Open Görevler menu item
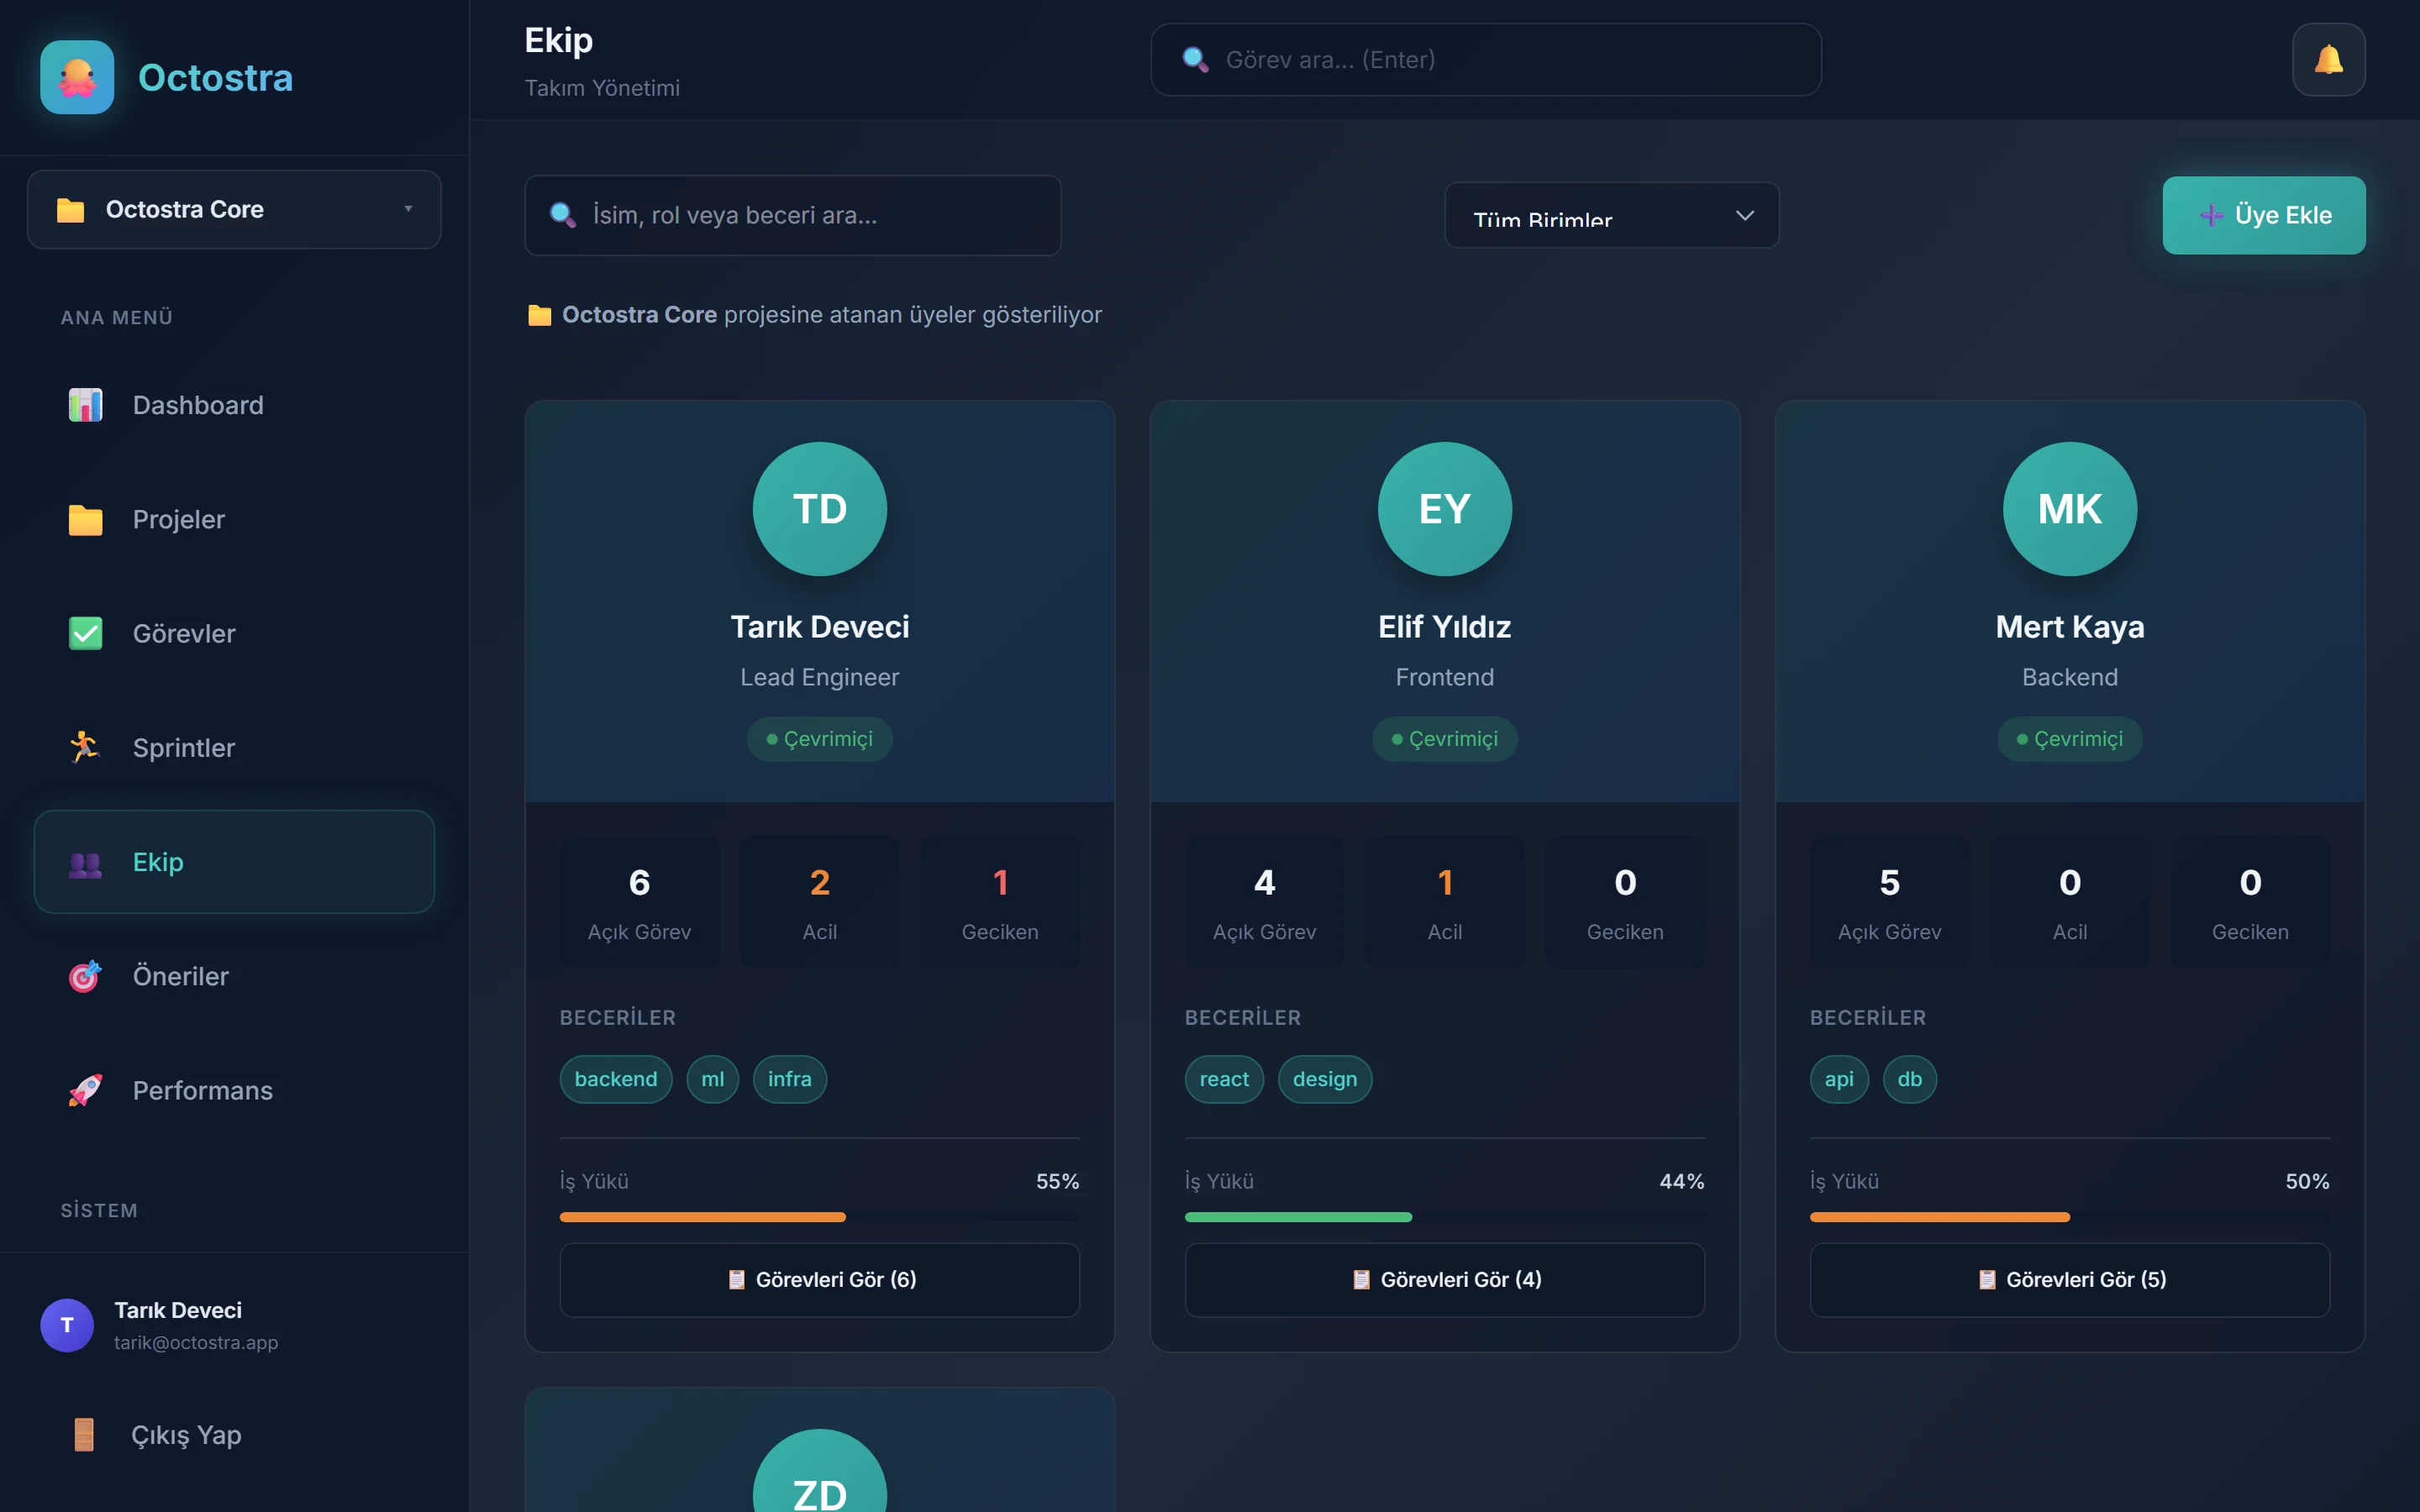This screenshot has width=2420, height=1512. (234, 633)
